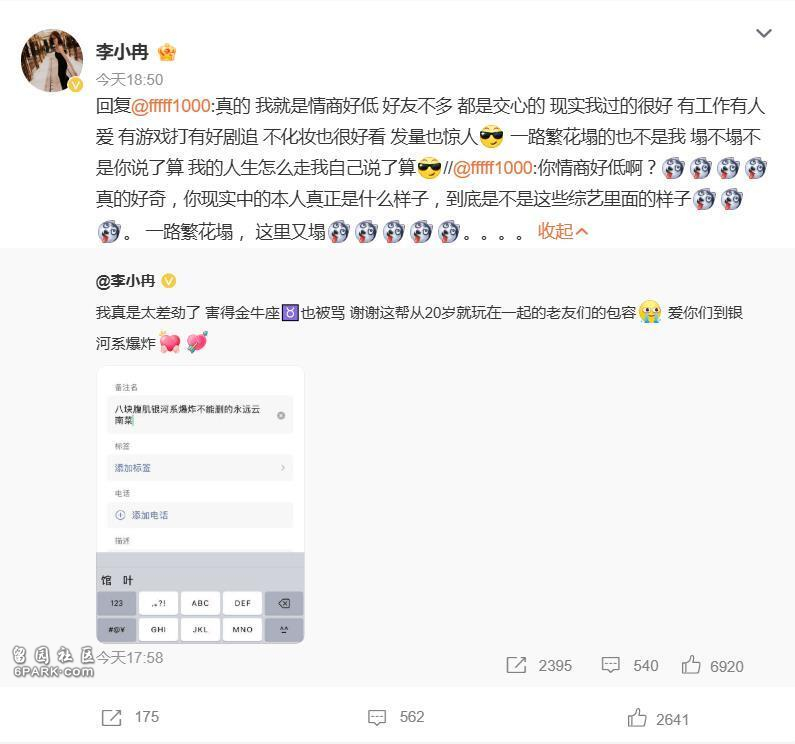Click 李小冉 username at top

pyautogui.click(x=122, y=52)
